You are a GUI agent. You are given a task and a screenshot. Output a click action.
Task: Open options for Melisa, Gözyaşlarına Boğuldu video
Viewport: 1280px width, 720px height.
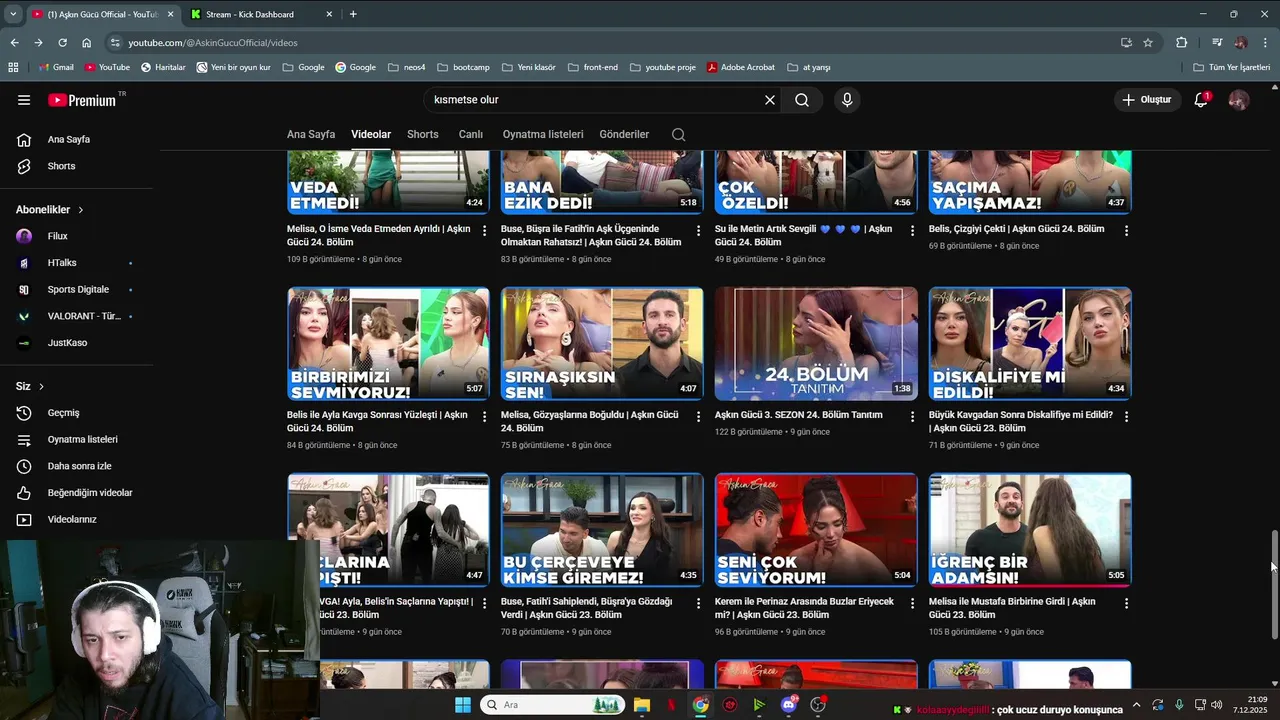699,416
